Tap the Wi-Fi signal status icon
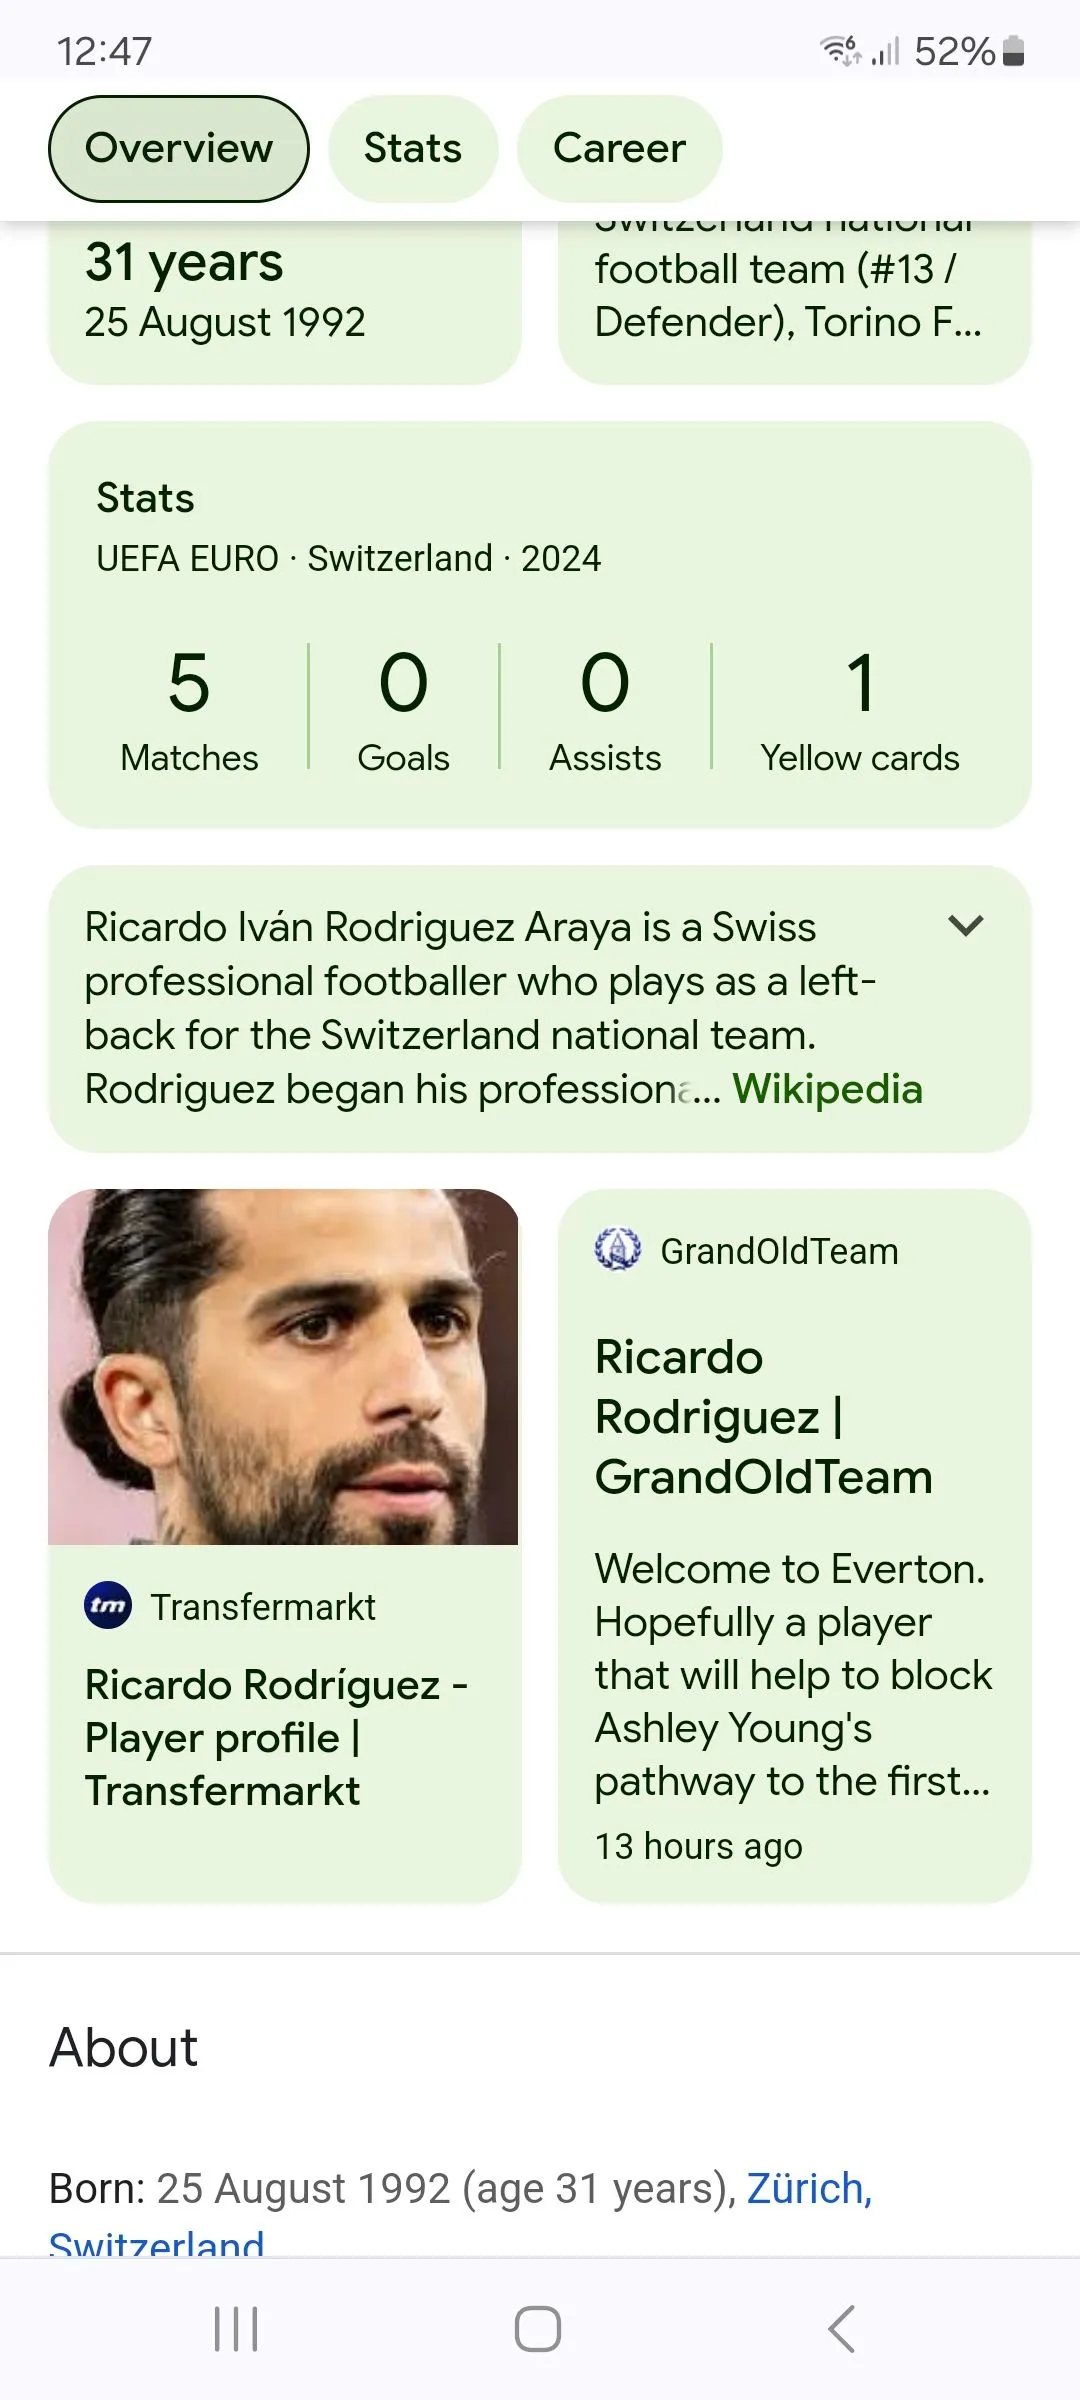 click(x=840, y=50)
